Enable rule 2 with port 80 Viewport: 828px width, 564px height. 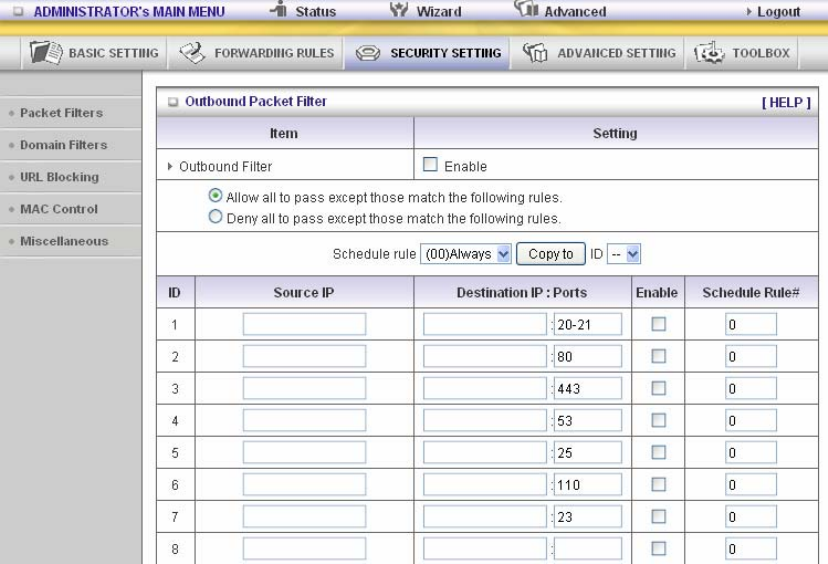click(658, 356)
